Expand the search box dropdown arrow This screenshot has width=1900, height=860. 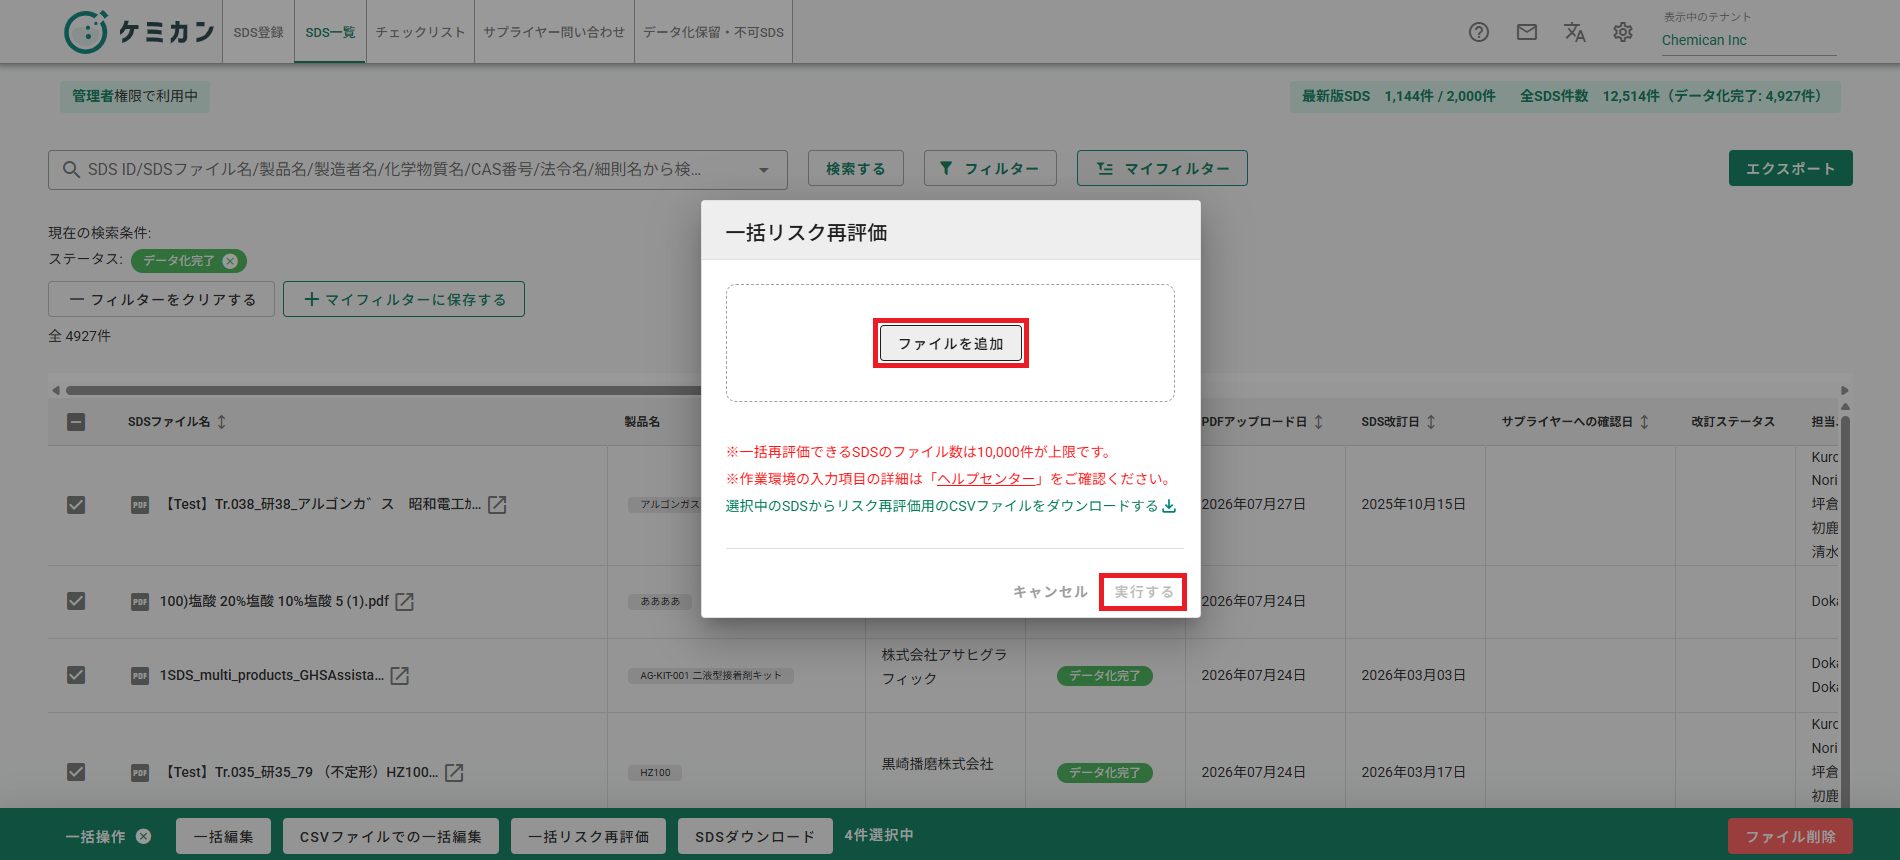point(764,170)
